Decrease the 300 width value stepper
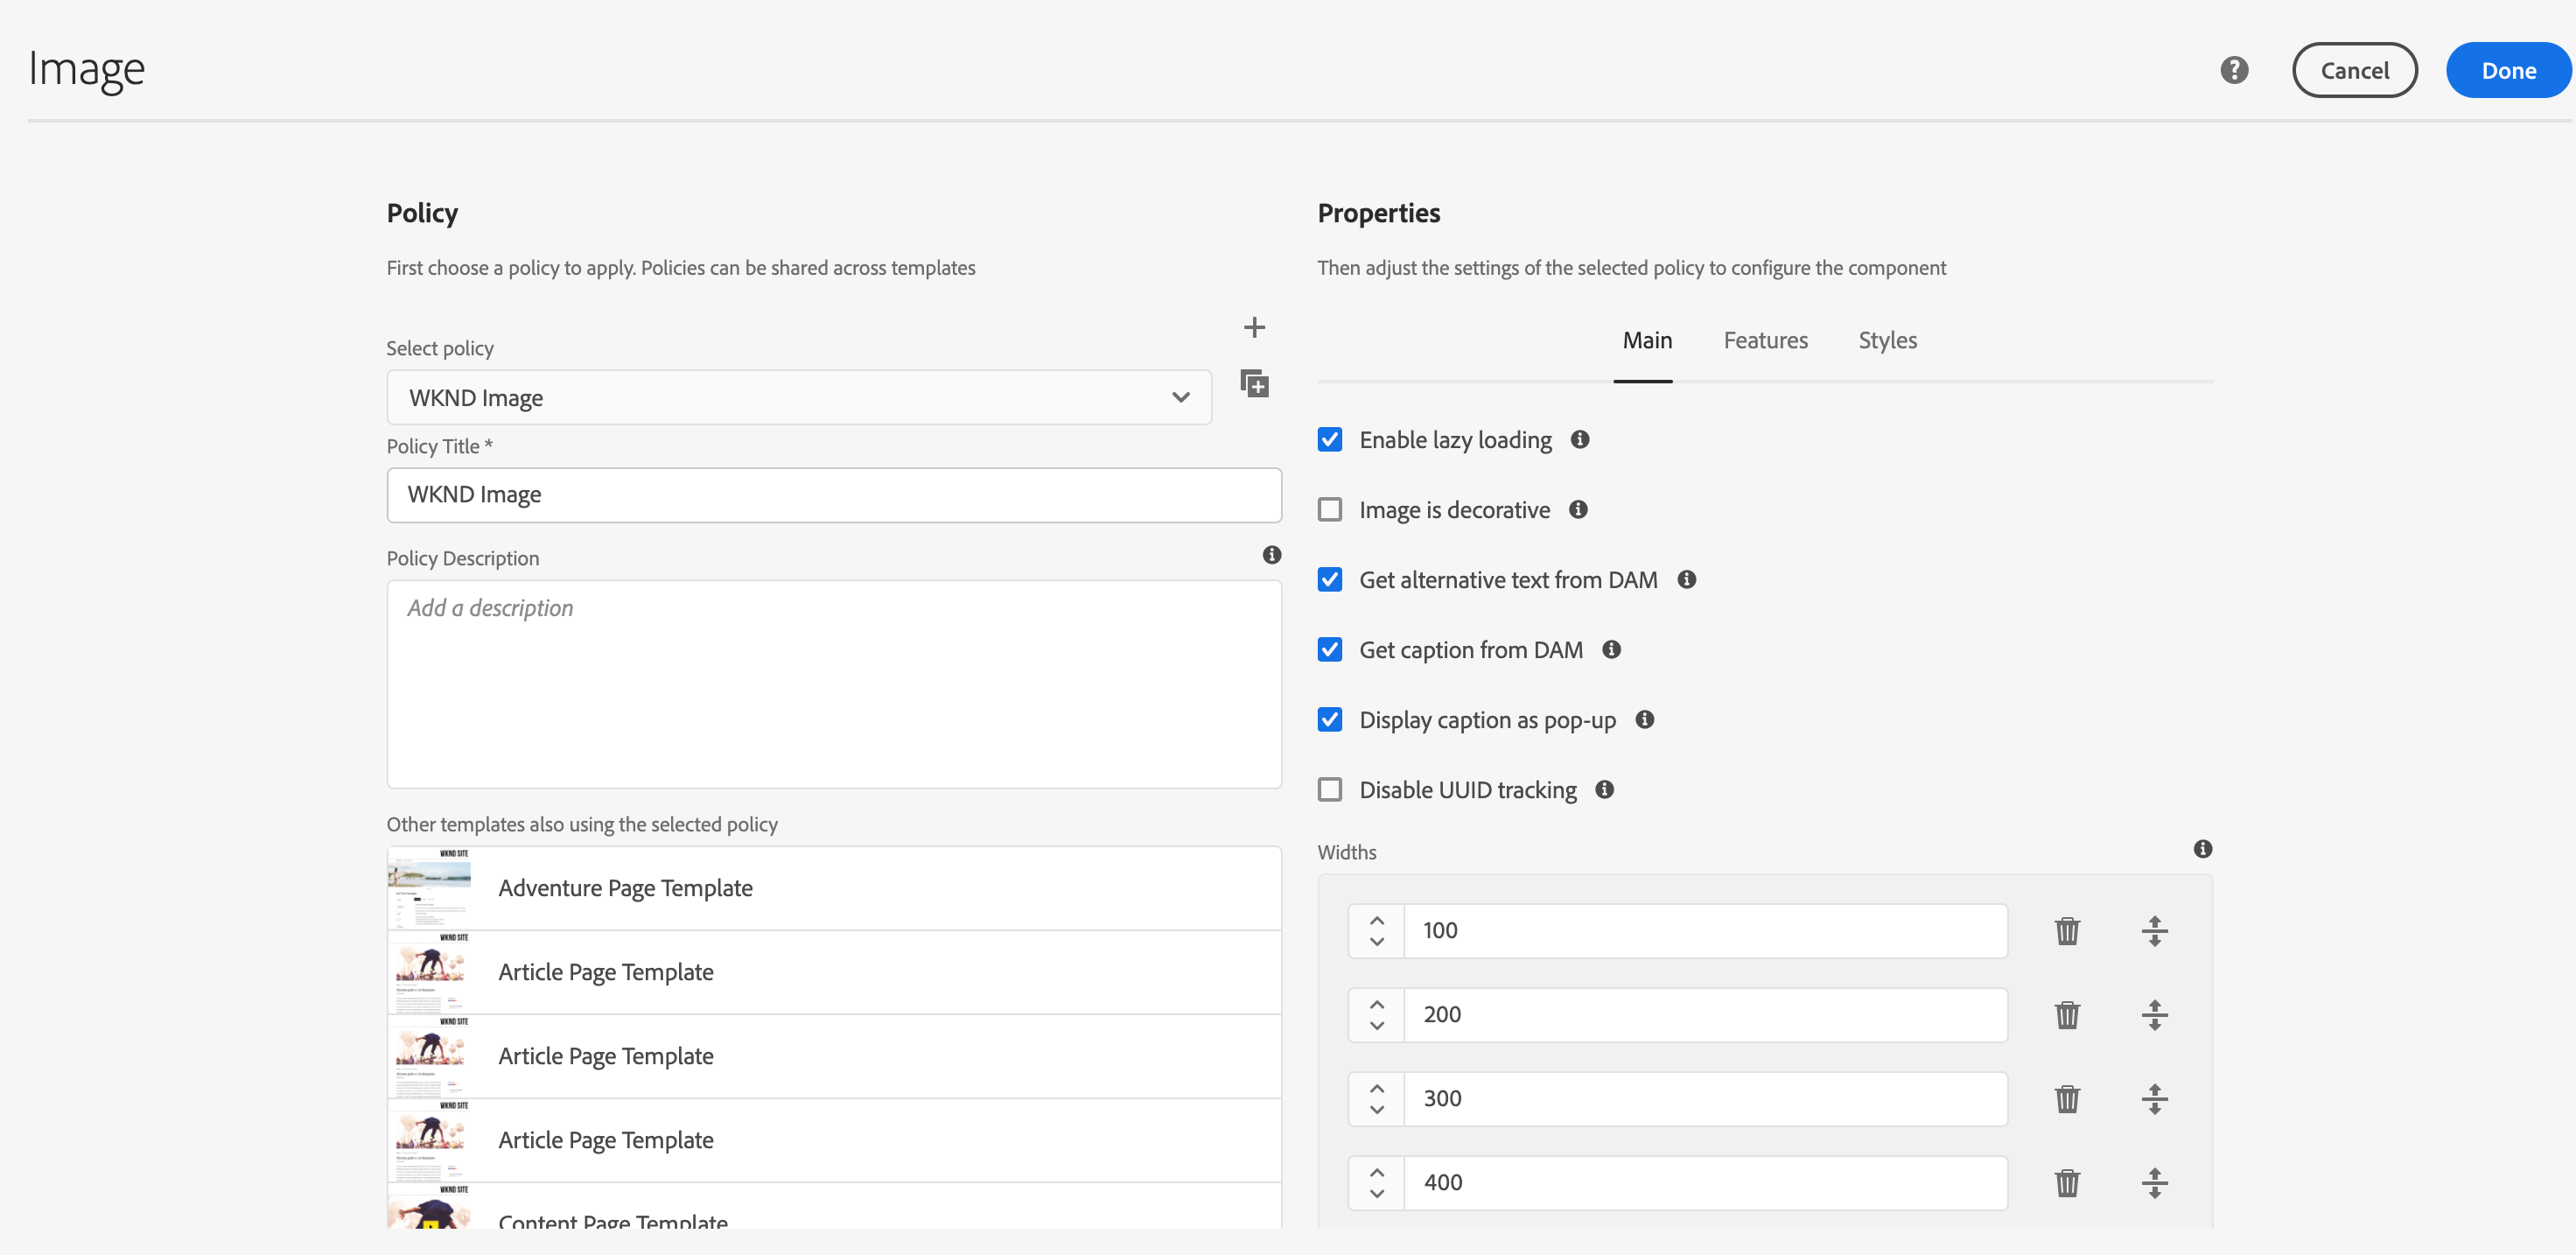 1377,1110
